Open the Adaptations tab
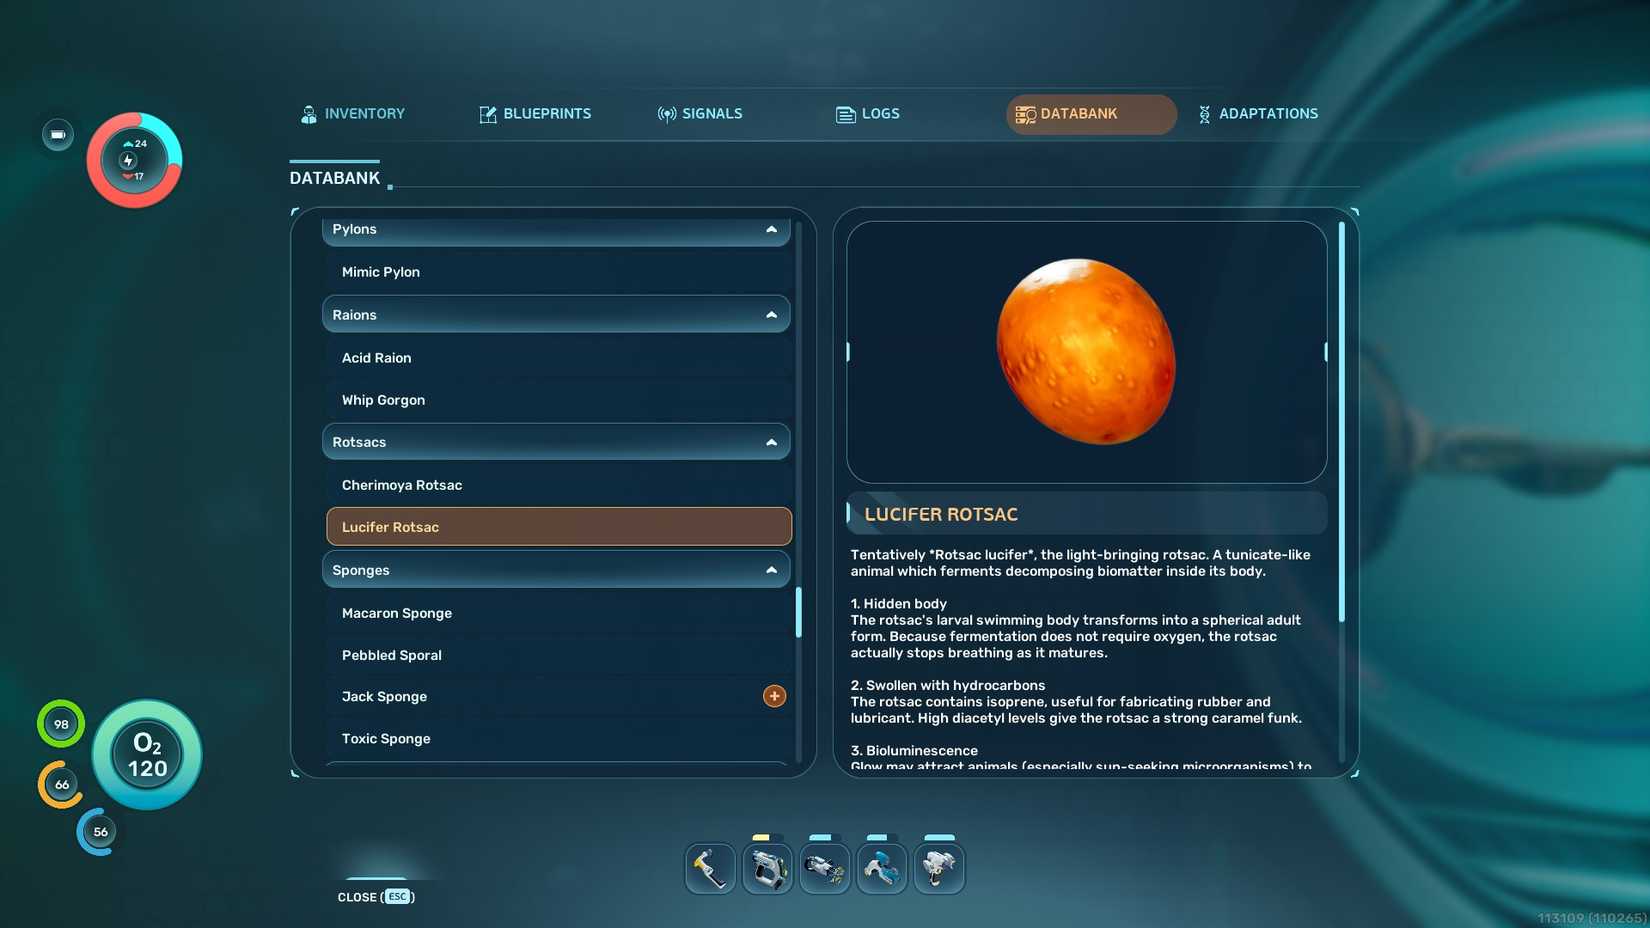This screenshot has height=928, width=1650. point(1258,114)
